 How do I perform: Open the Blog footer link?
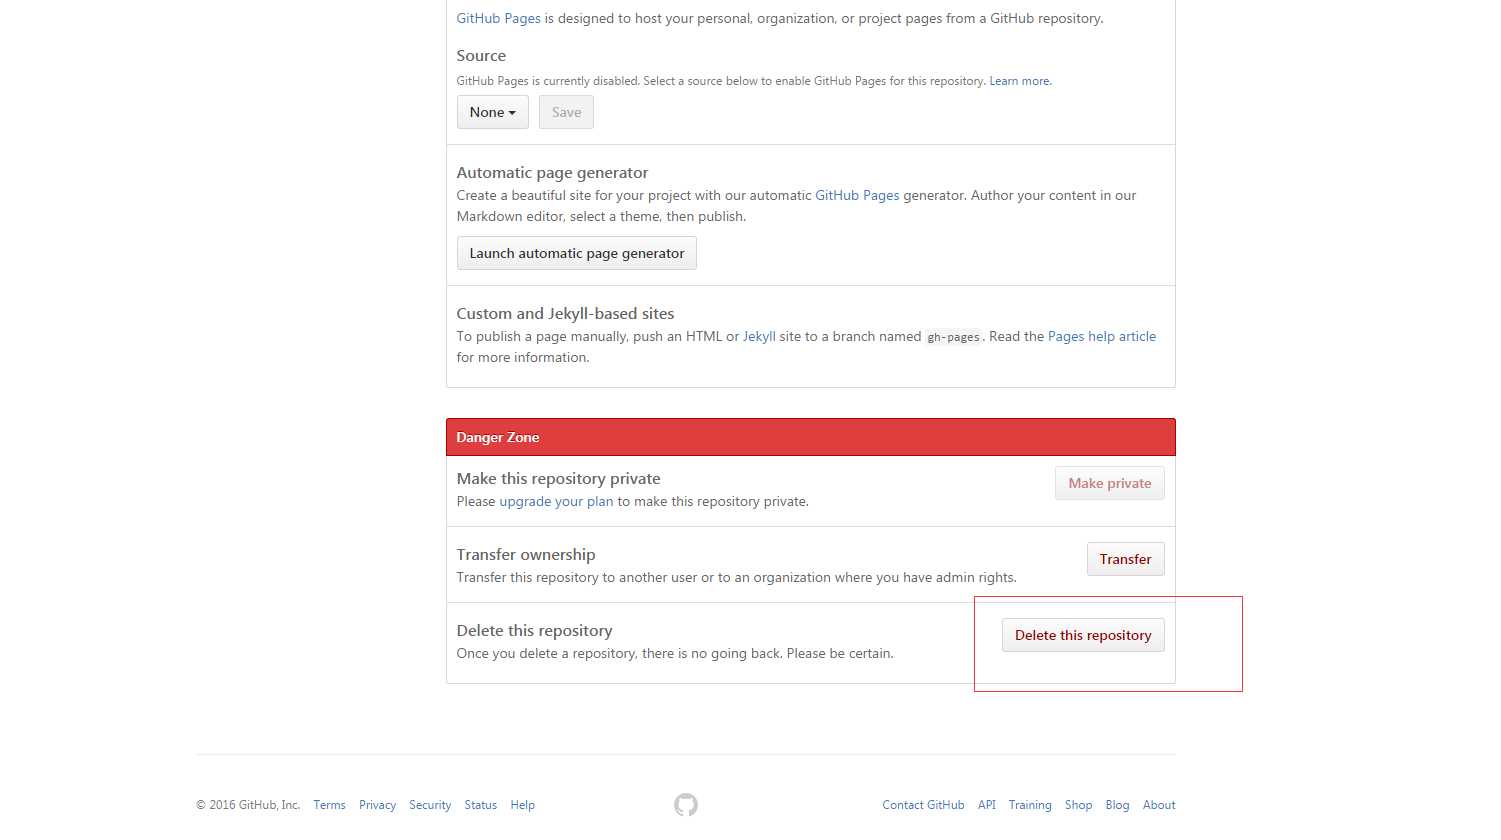click(1117, 805)
